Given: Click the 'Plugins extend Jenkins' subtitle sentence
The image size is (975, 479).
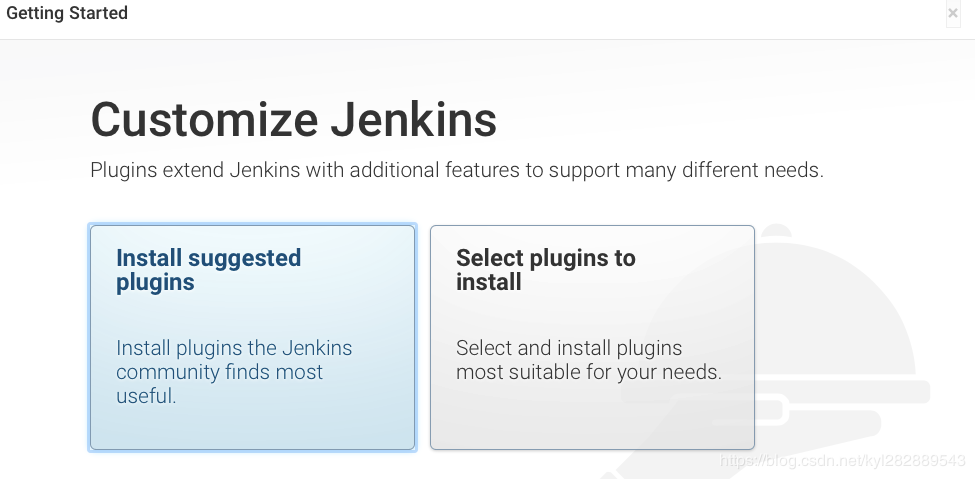Looking at the screenshot, I should 457,170.
